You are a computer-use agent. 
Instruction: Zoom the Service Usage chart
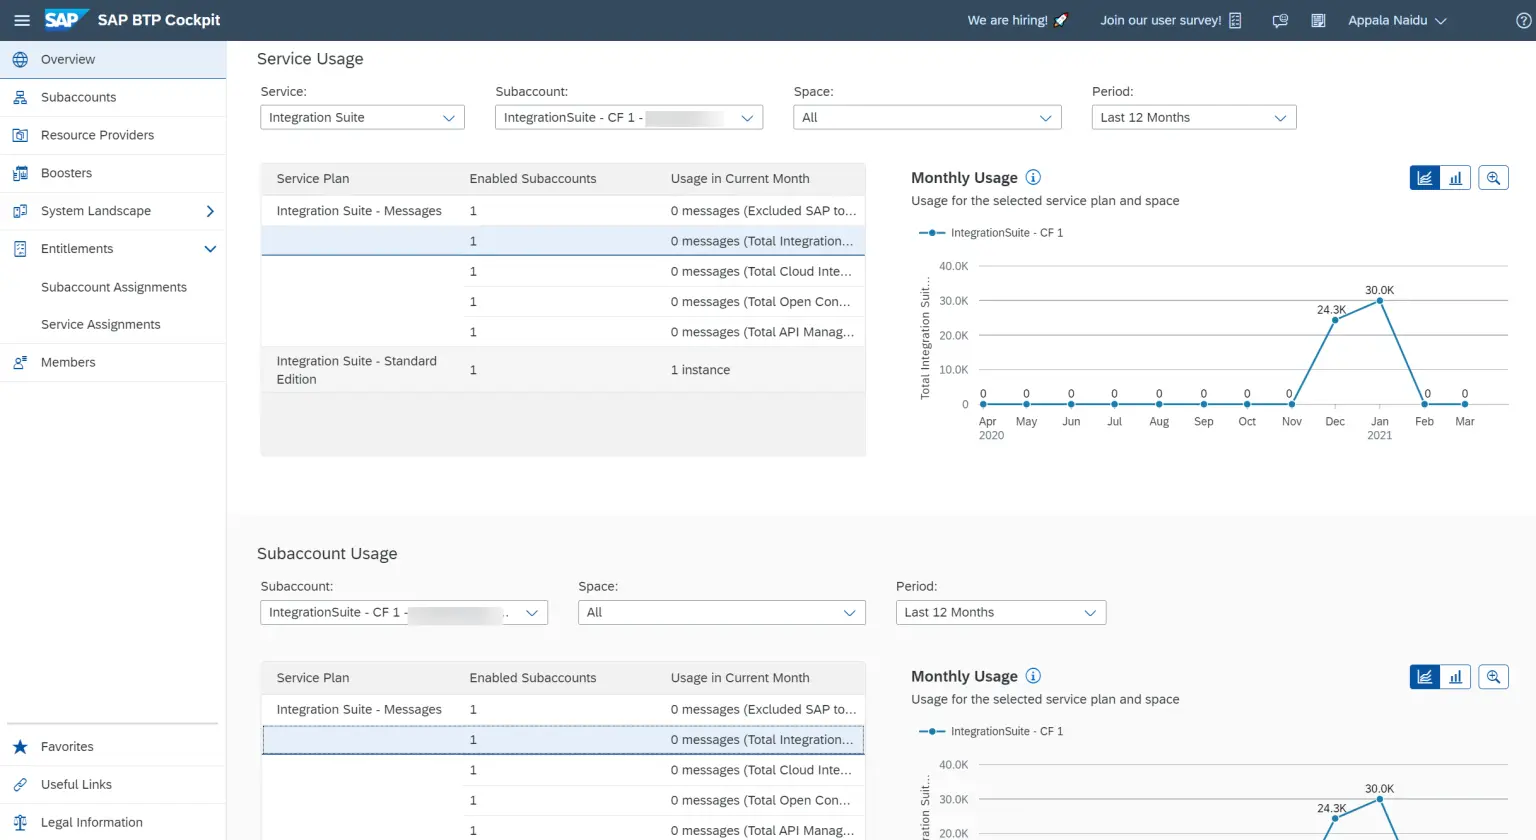[x=1493, y=178]
